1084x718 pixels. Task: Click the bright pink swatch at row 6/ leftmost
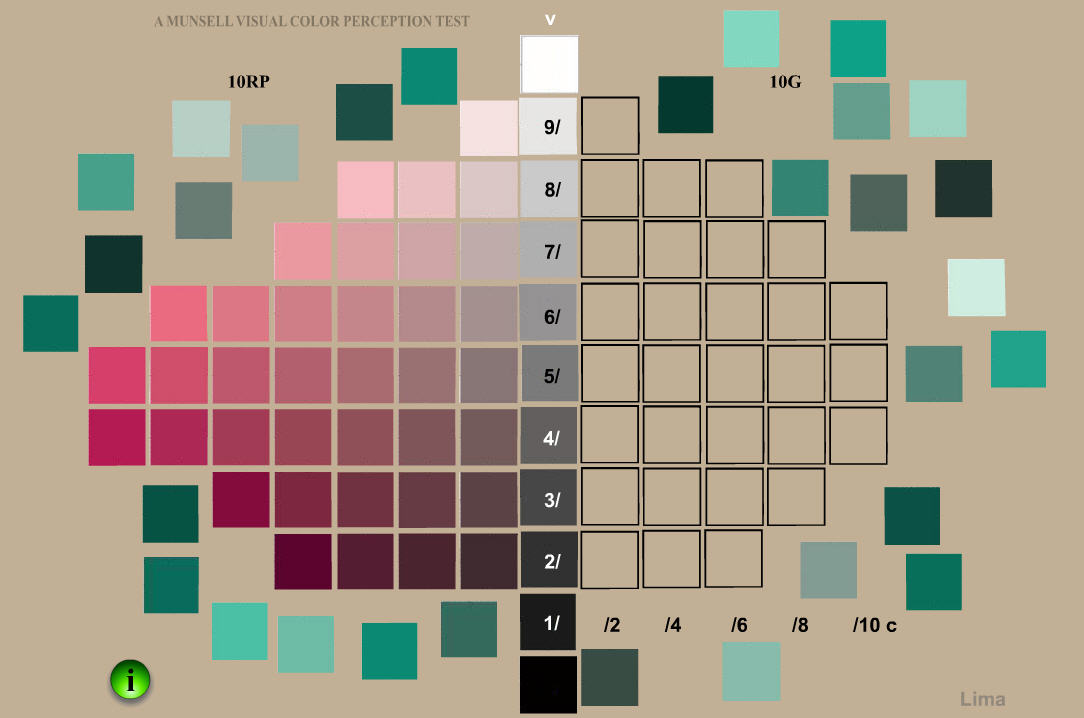click(x=181, y=312)
